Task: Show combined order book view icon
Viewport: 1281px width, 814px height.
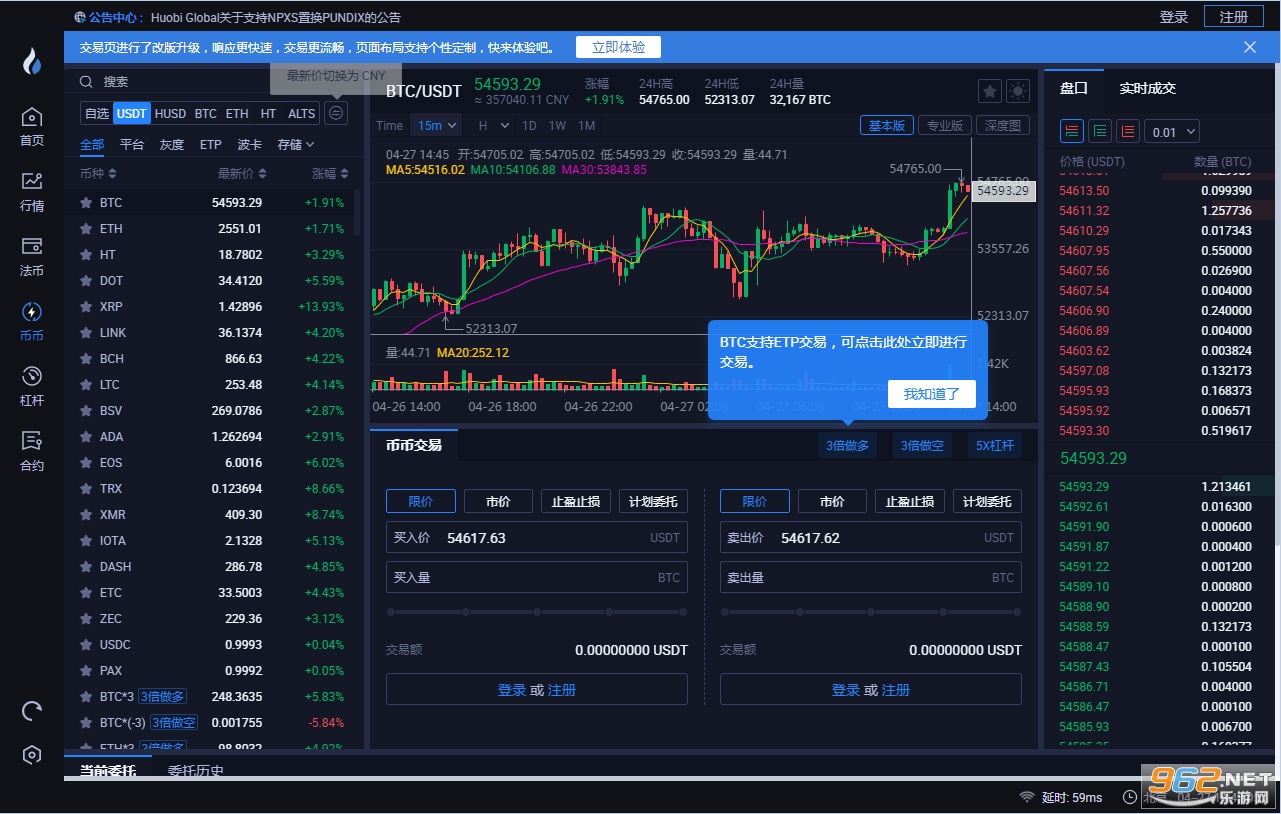Action: pos(1072,131)
